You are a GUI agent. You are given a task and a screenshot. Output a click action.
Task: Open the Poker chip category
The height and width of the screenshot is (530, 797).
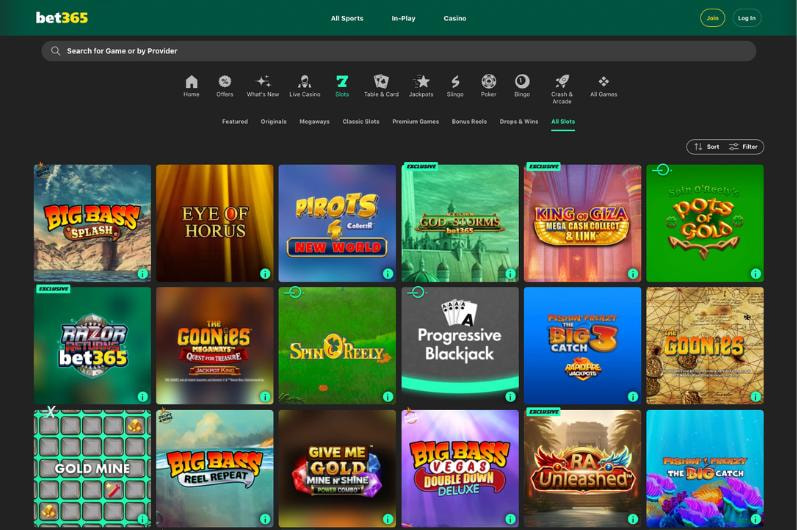click(488, 85)
